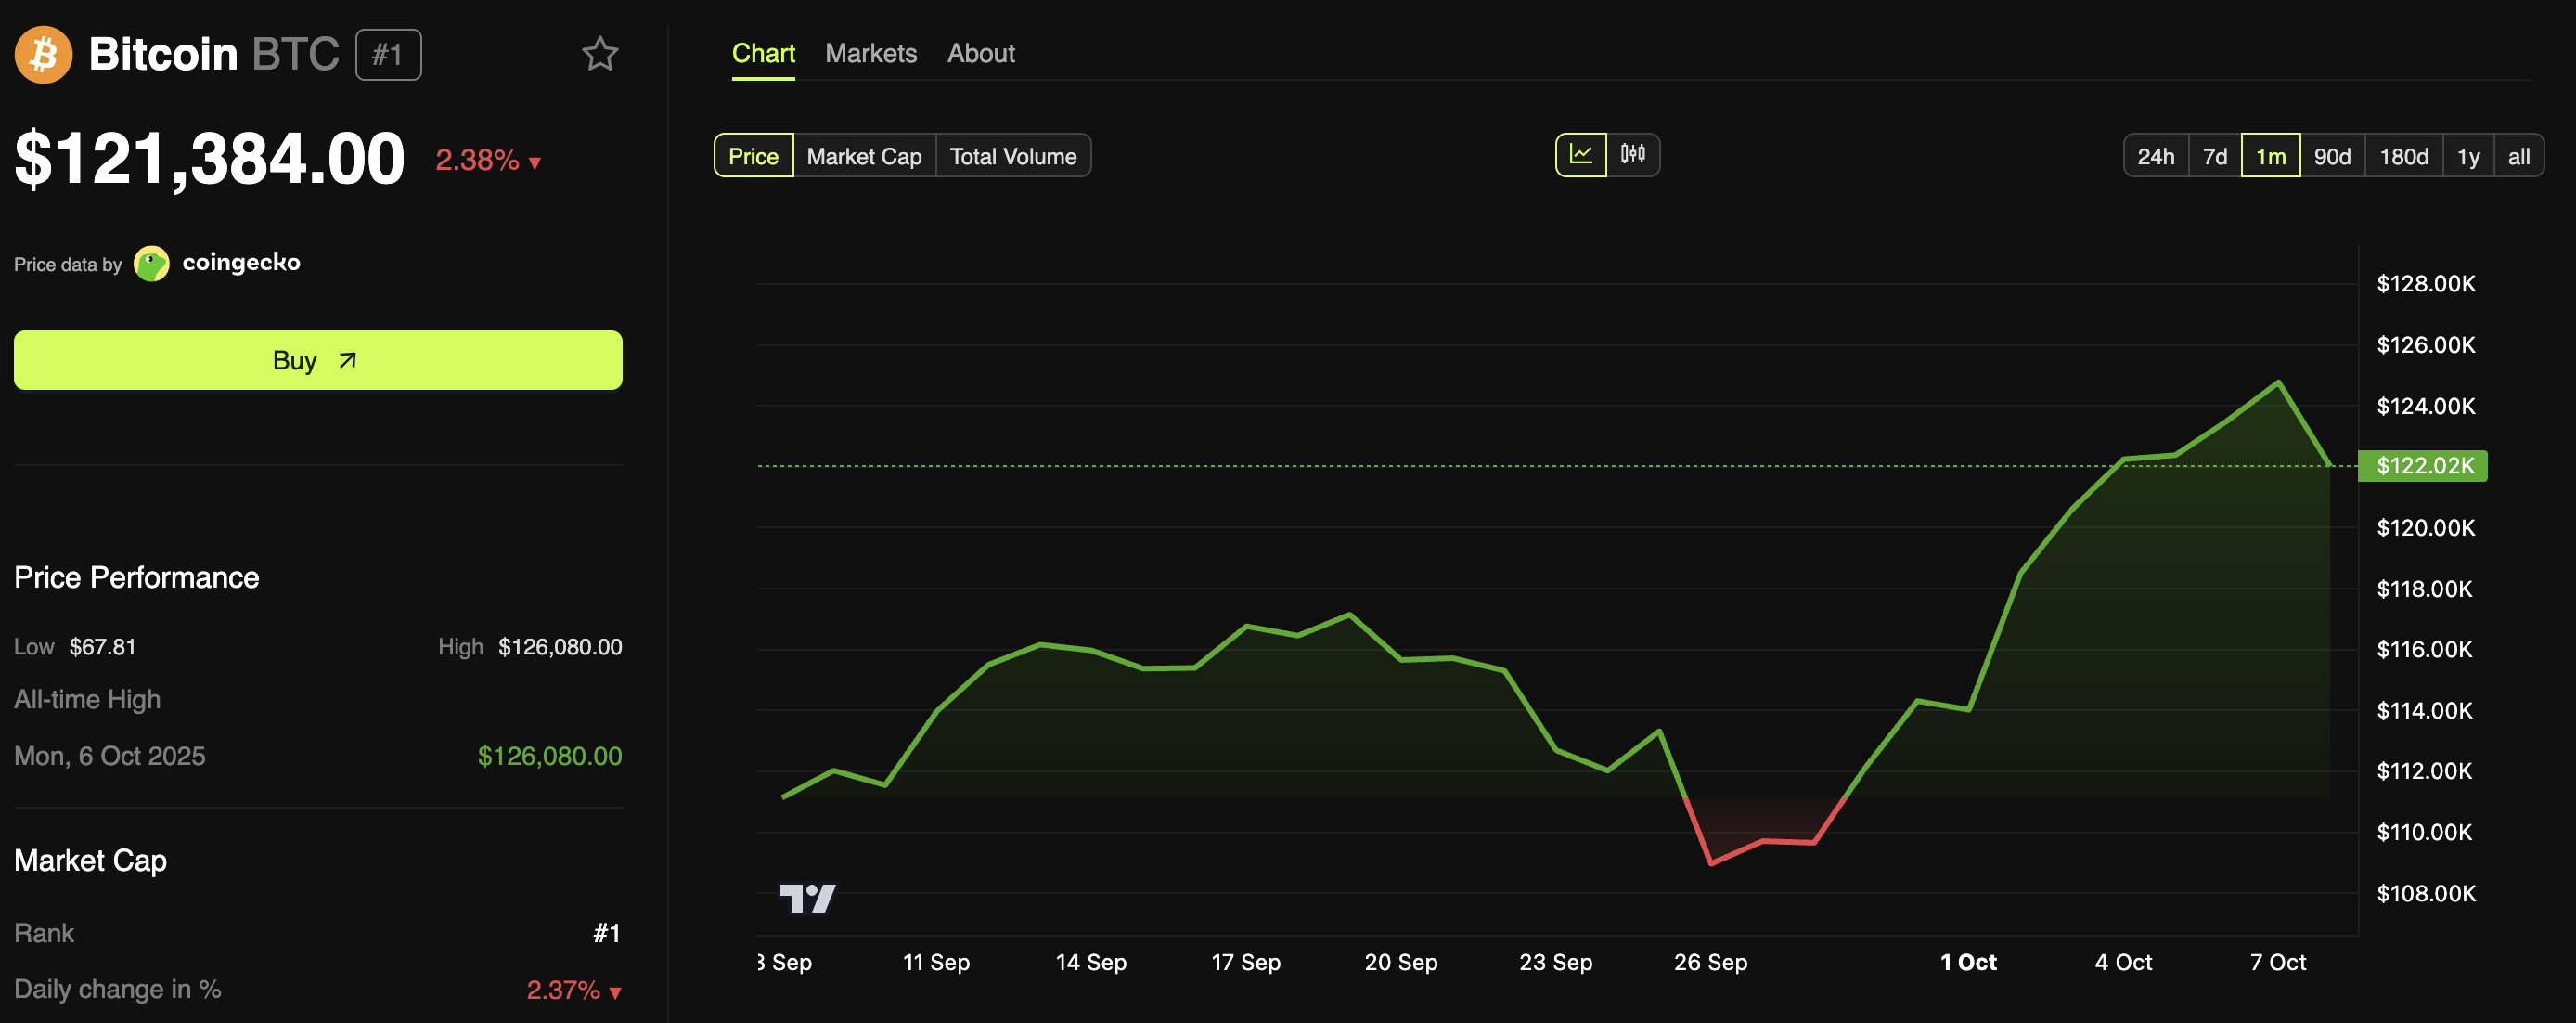Switch to the About tab
The image size is (2576, 1023).
tap(981, 53)
